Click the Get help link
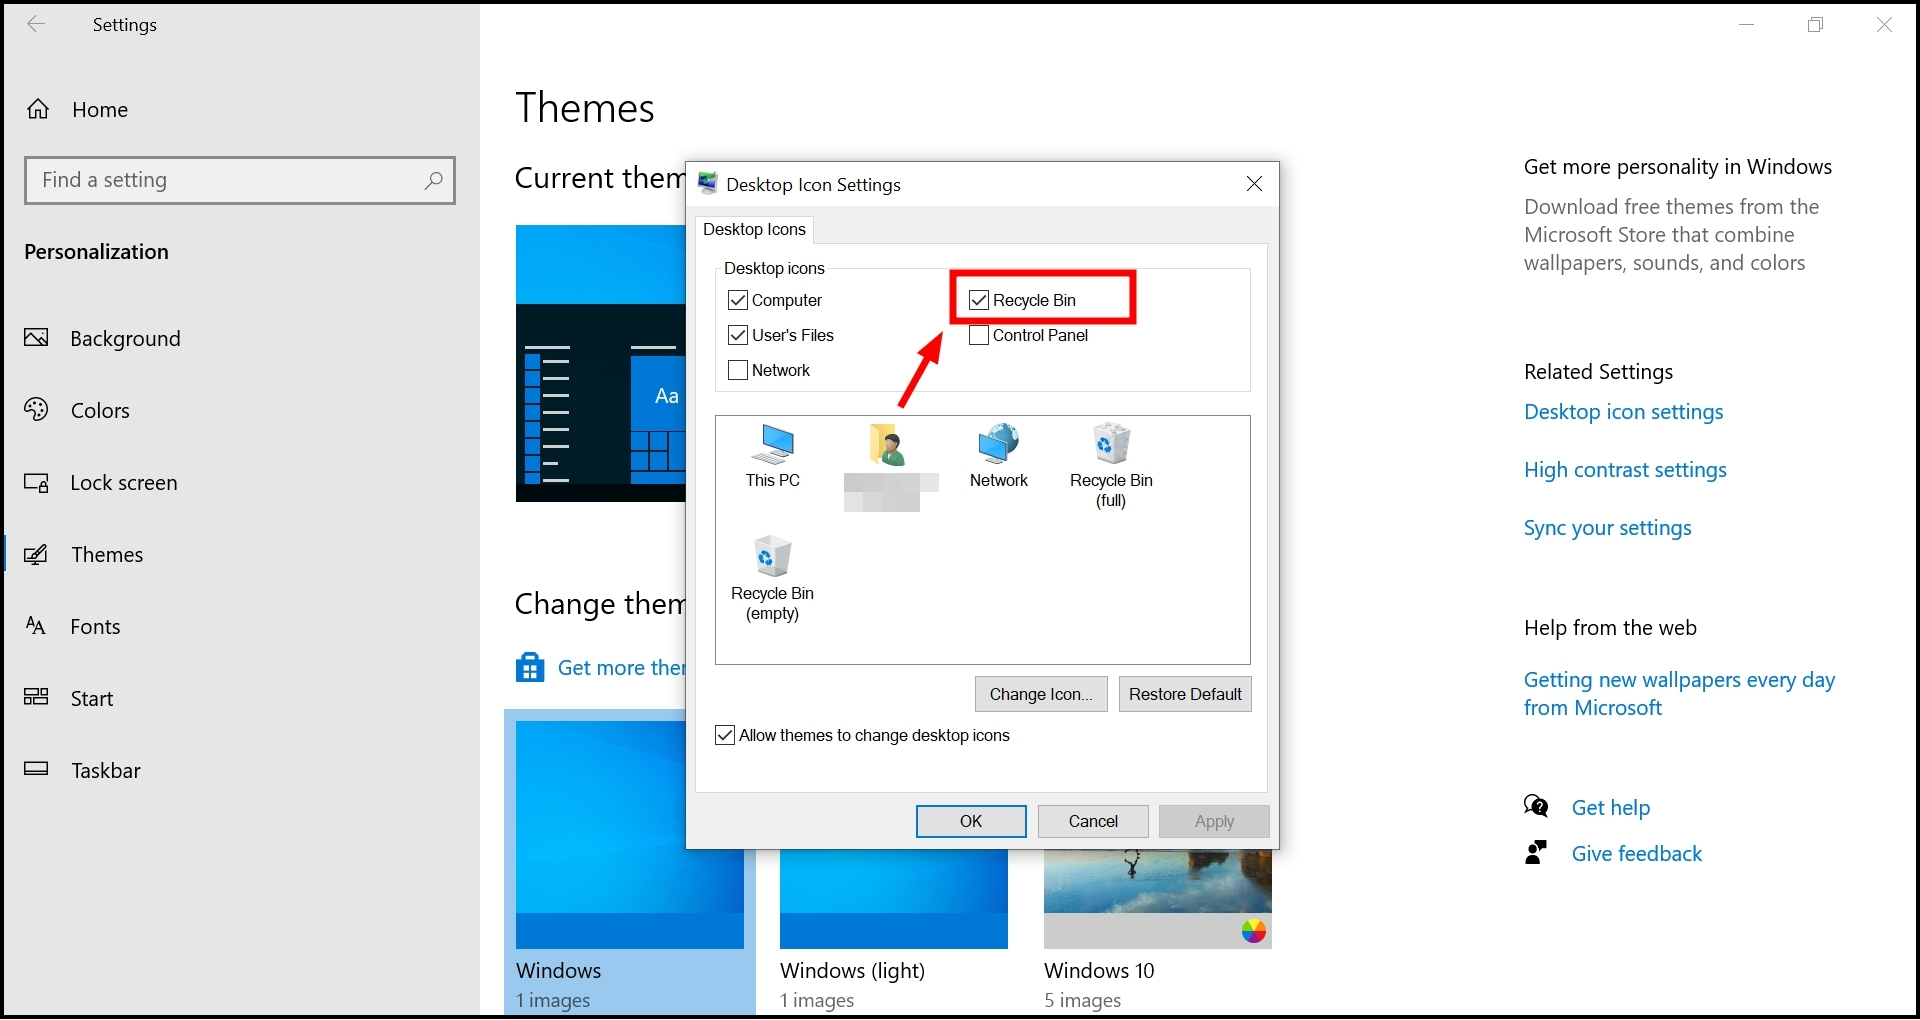 [1611, 808]
